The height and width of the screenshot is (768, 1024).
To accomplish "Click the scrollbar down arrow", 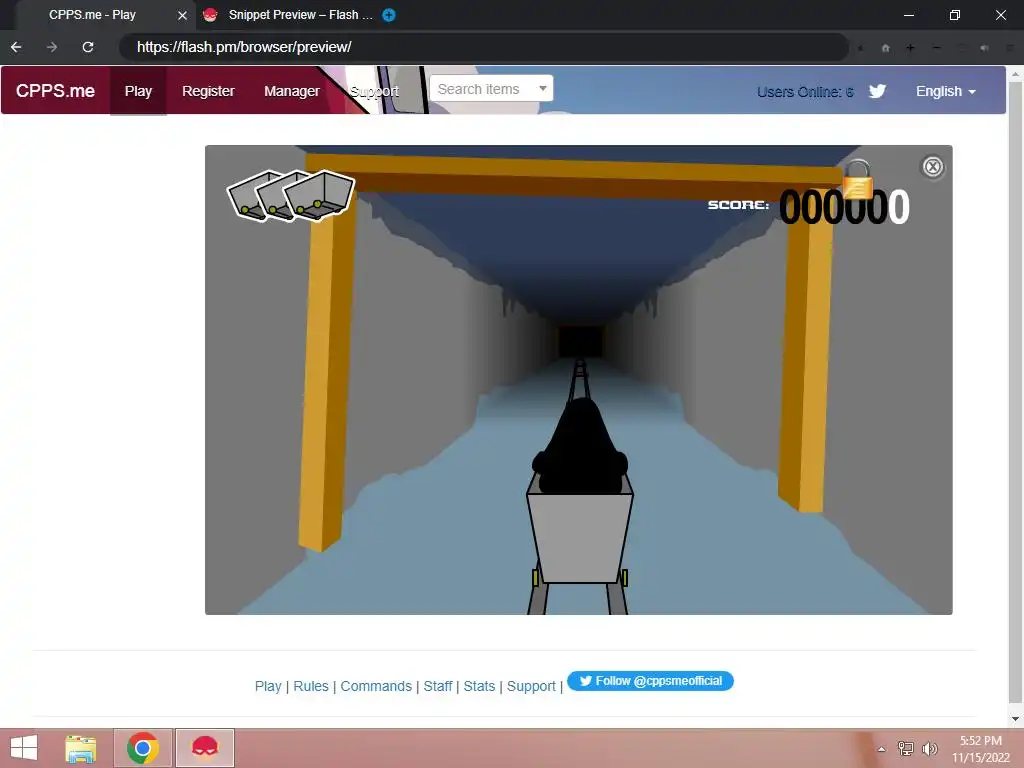I will 1015,719.
